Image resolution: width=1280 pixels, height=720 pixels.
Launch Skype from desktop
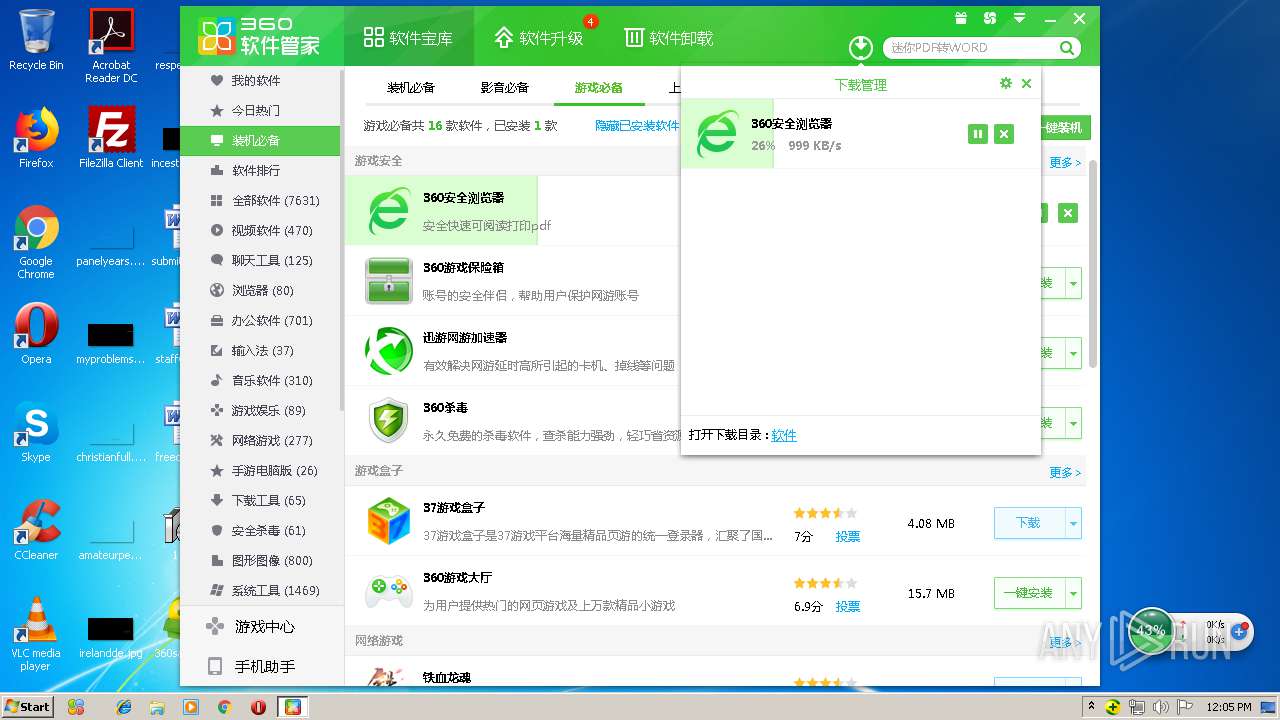36,431
